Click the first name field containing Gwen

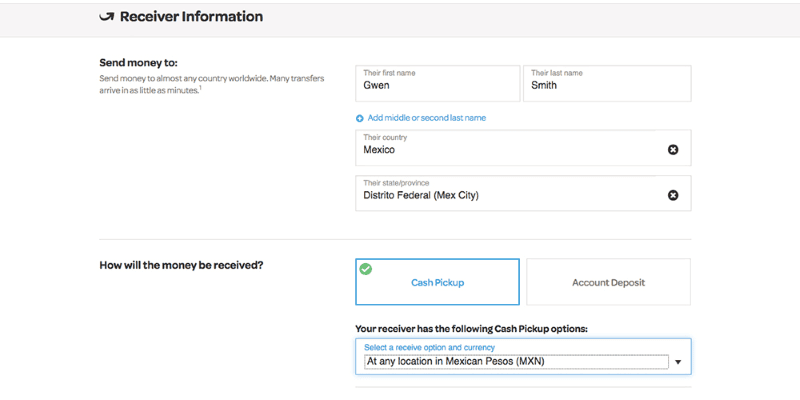[x=437, y=84]
